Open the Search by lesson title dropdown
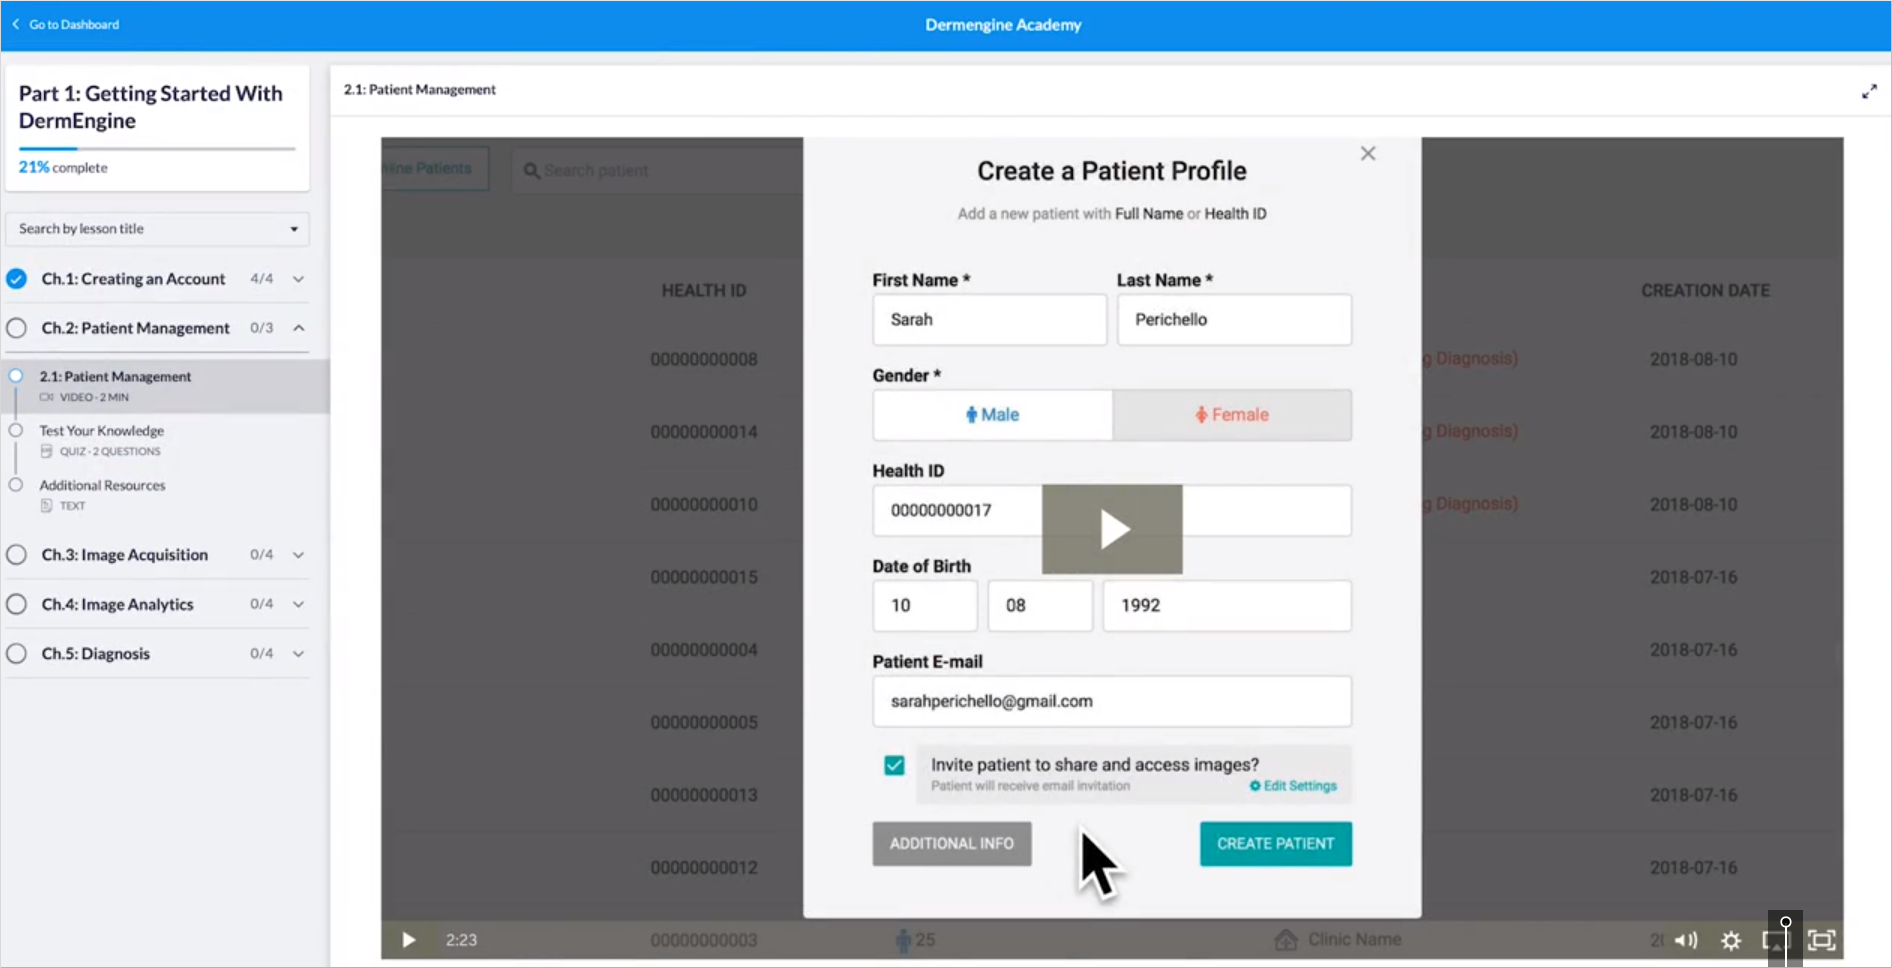The width and height of the screenshot is (1892, 968). coord(157,229)
